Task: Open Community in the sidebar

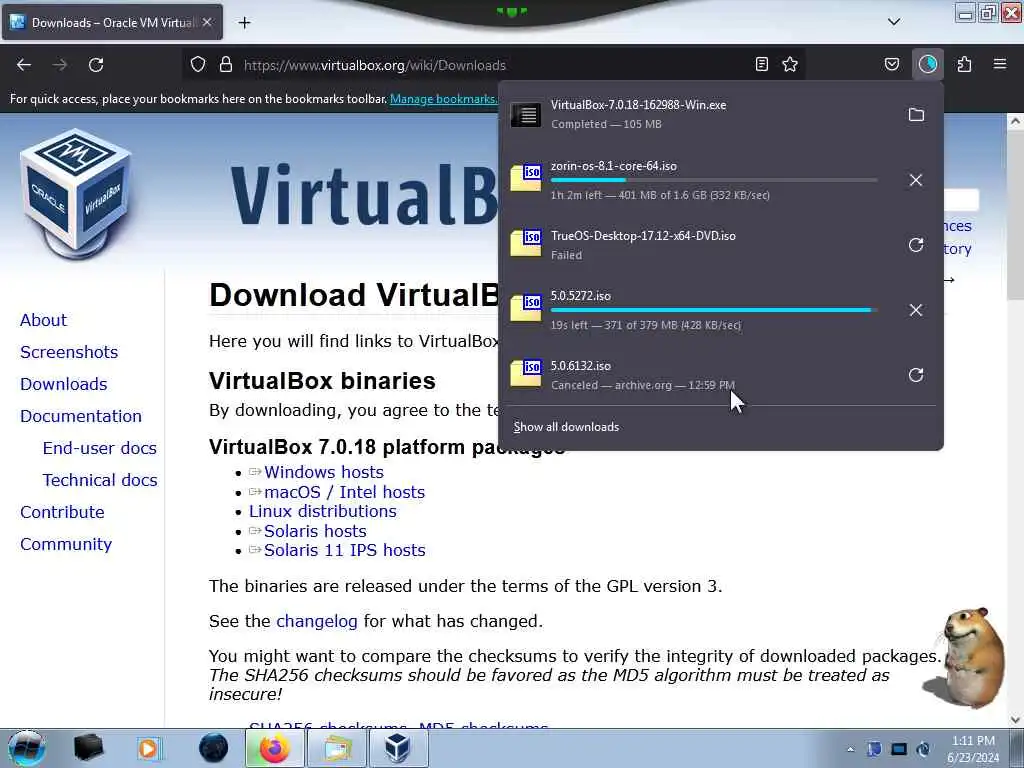Action: pos(66,544)
